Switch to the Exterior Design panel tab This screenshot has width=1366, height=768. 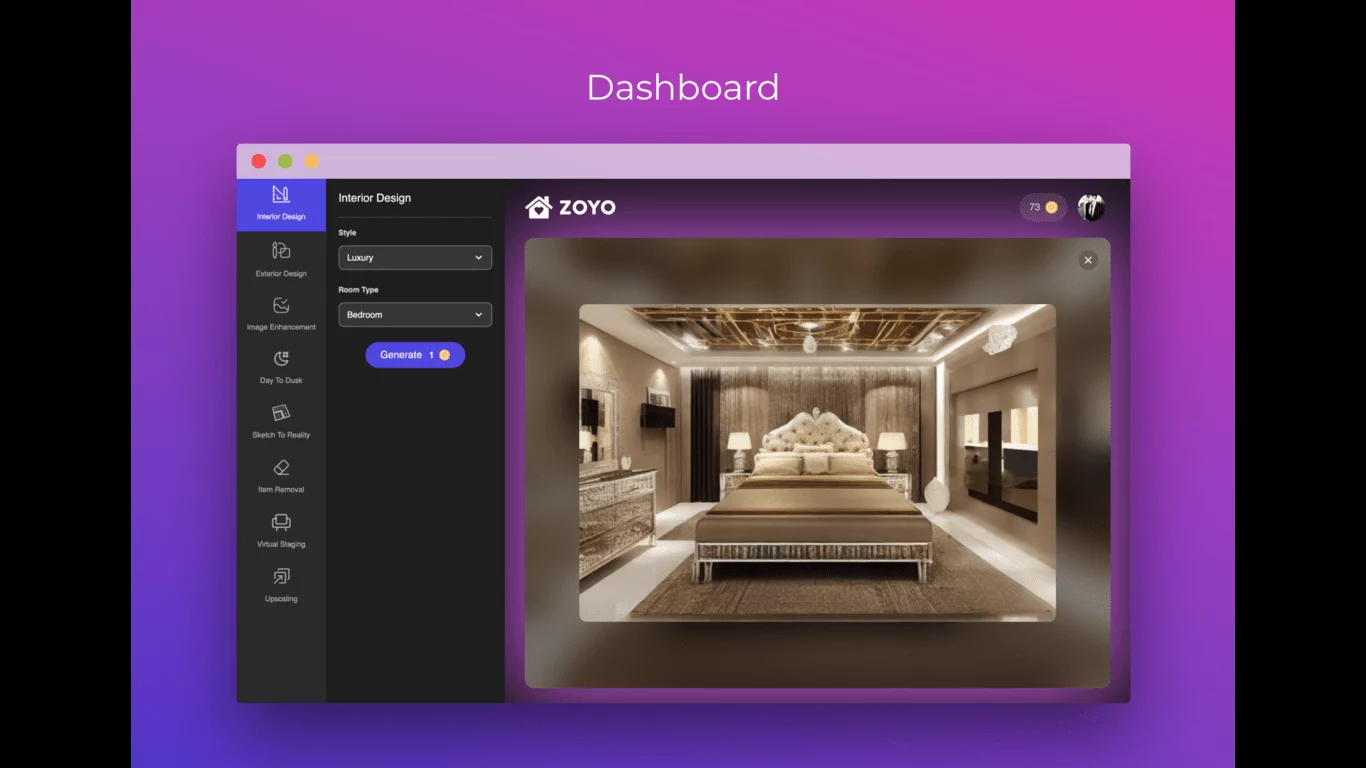coord(281,260)
